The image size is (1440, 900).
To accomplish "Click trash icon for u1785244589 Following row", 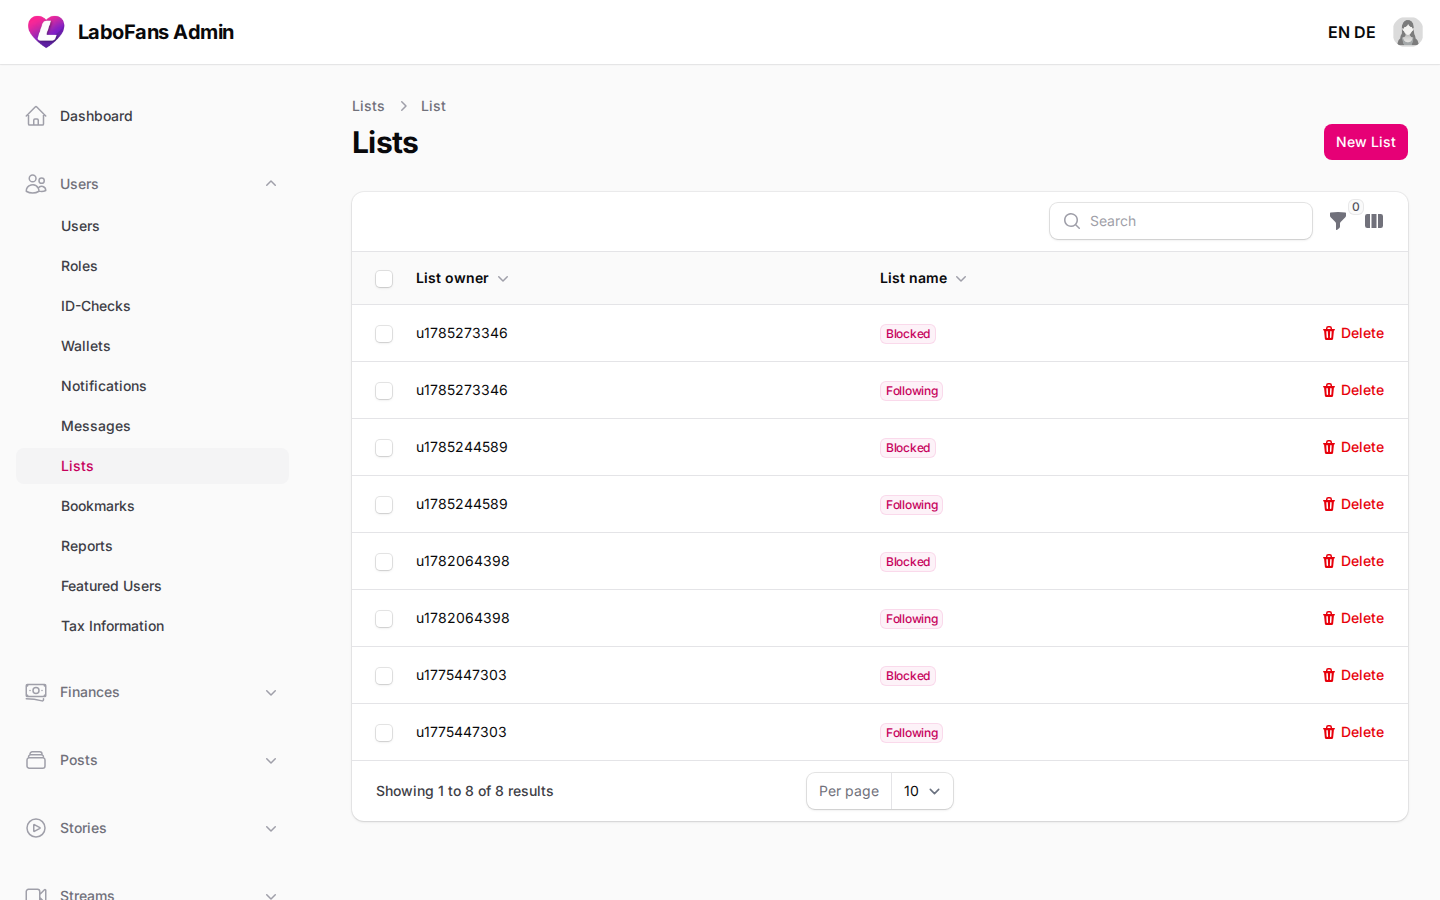I will coord(1329,504).
